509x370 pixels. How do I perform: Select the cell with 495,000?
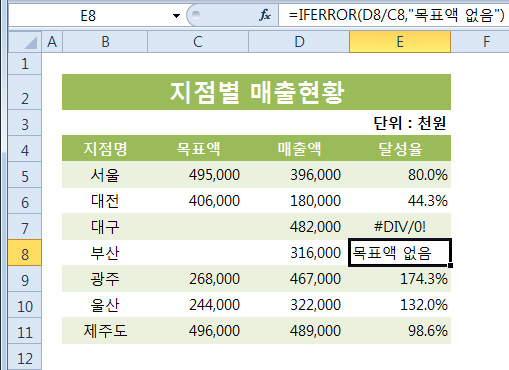(198, 175)
